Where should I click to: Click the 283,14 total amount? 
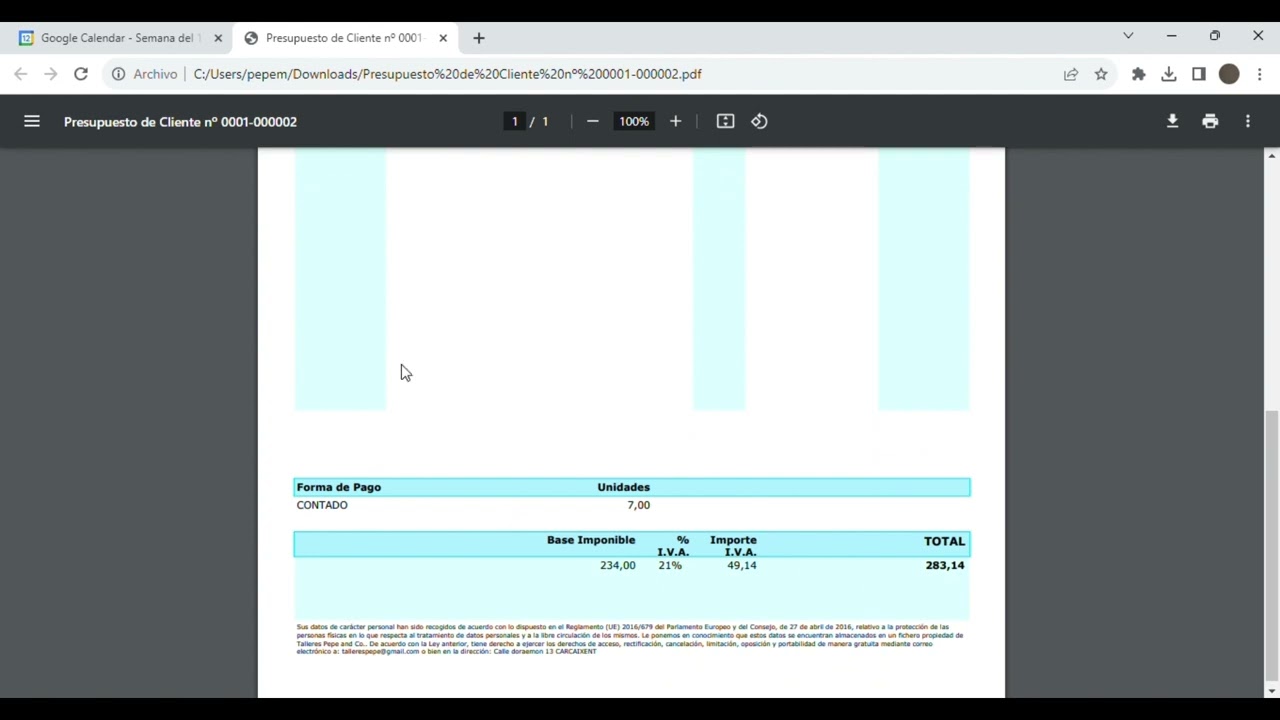coord(945,565)
